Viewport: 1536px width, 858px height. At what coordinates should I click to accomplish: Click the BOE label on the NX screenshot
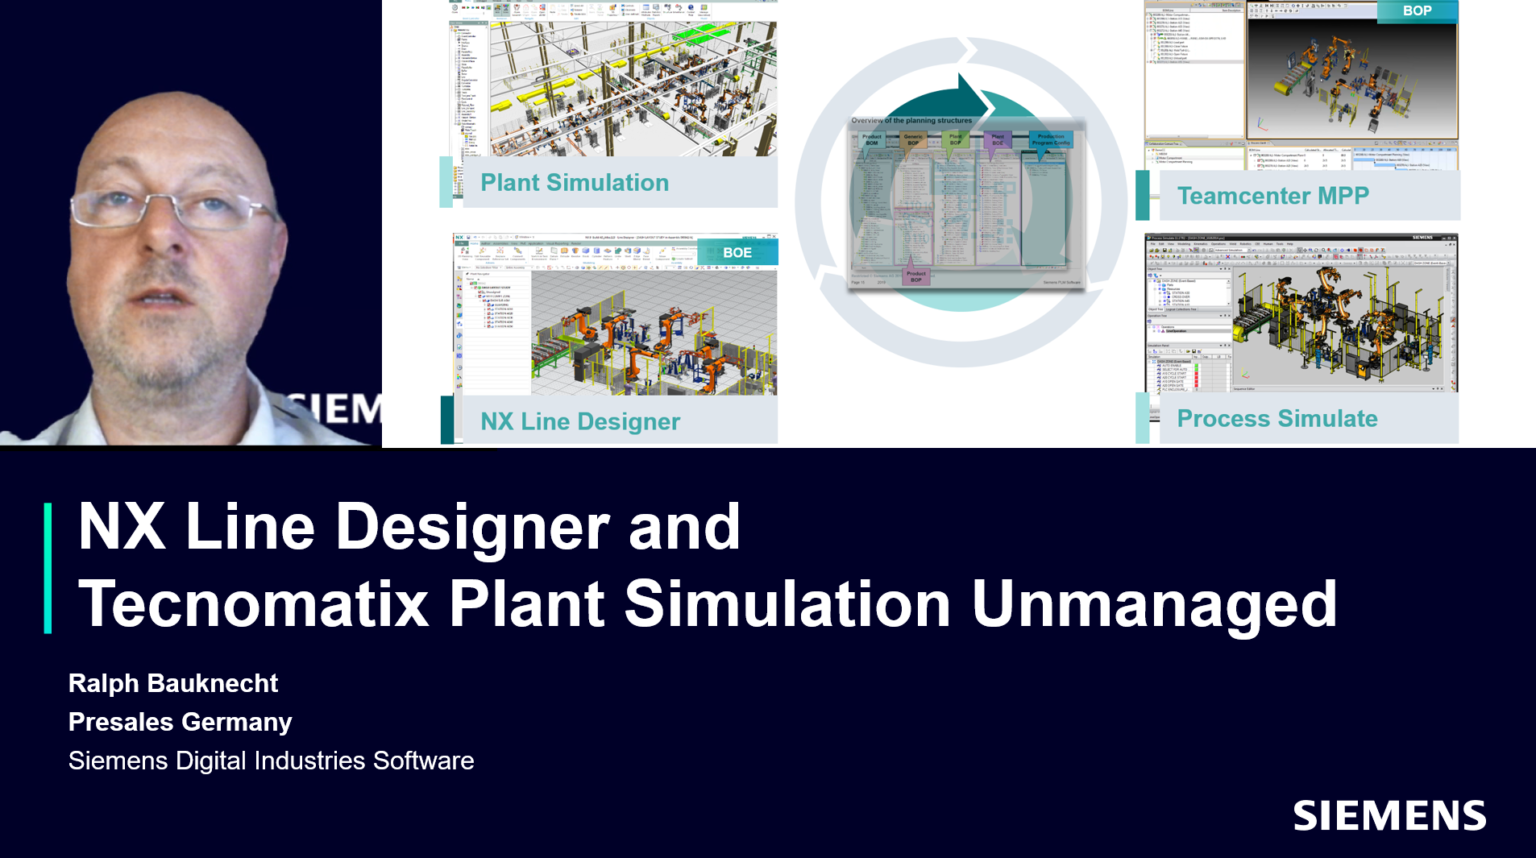(x=739, y=254)
